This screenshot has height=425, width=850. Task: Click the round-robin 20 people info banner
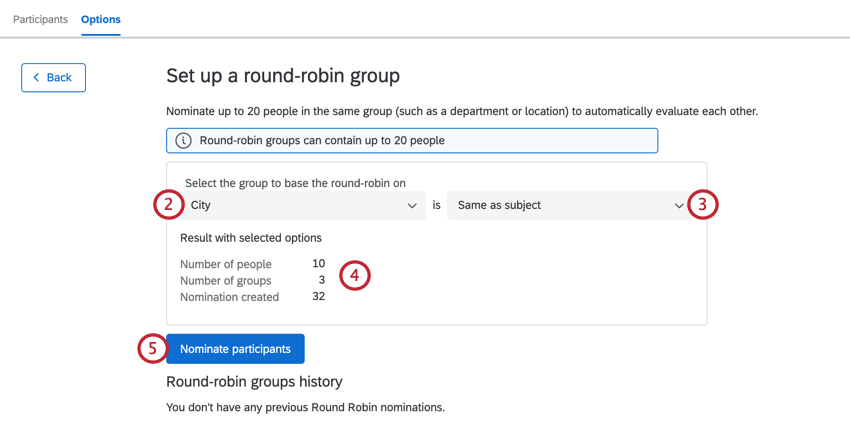pos(412,141)
